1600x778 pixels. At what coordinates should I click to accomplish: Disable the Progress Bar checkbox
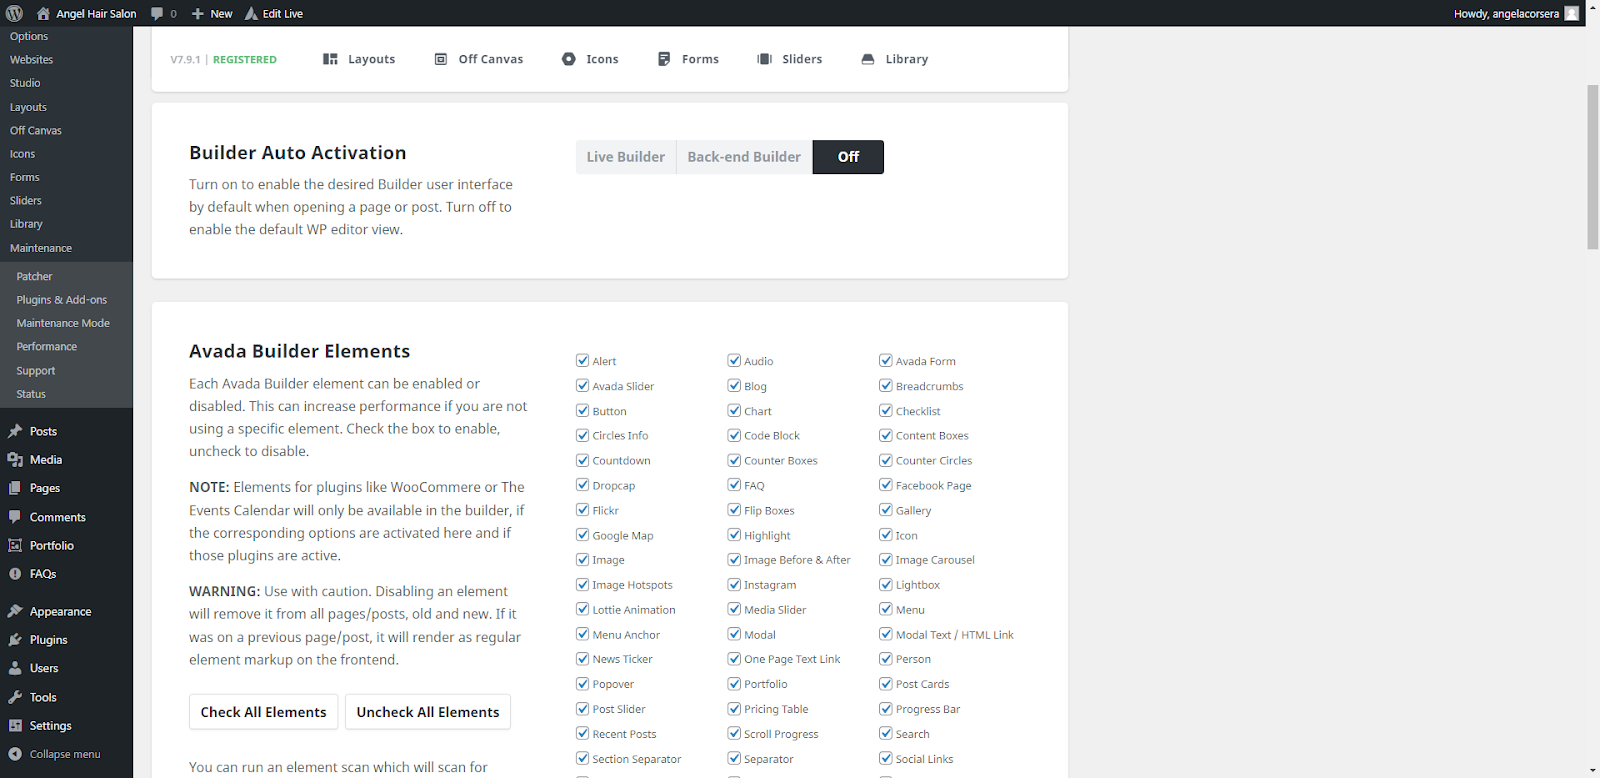pyautogui.click(x=886, y=709)
